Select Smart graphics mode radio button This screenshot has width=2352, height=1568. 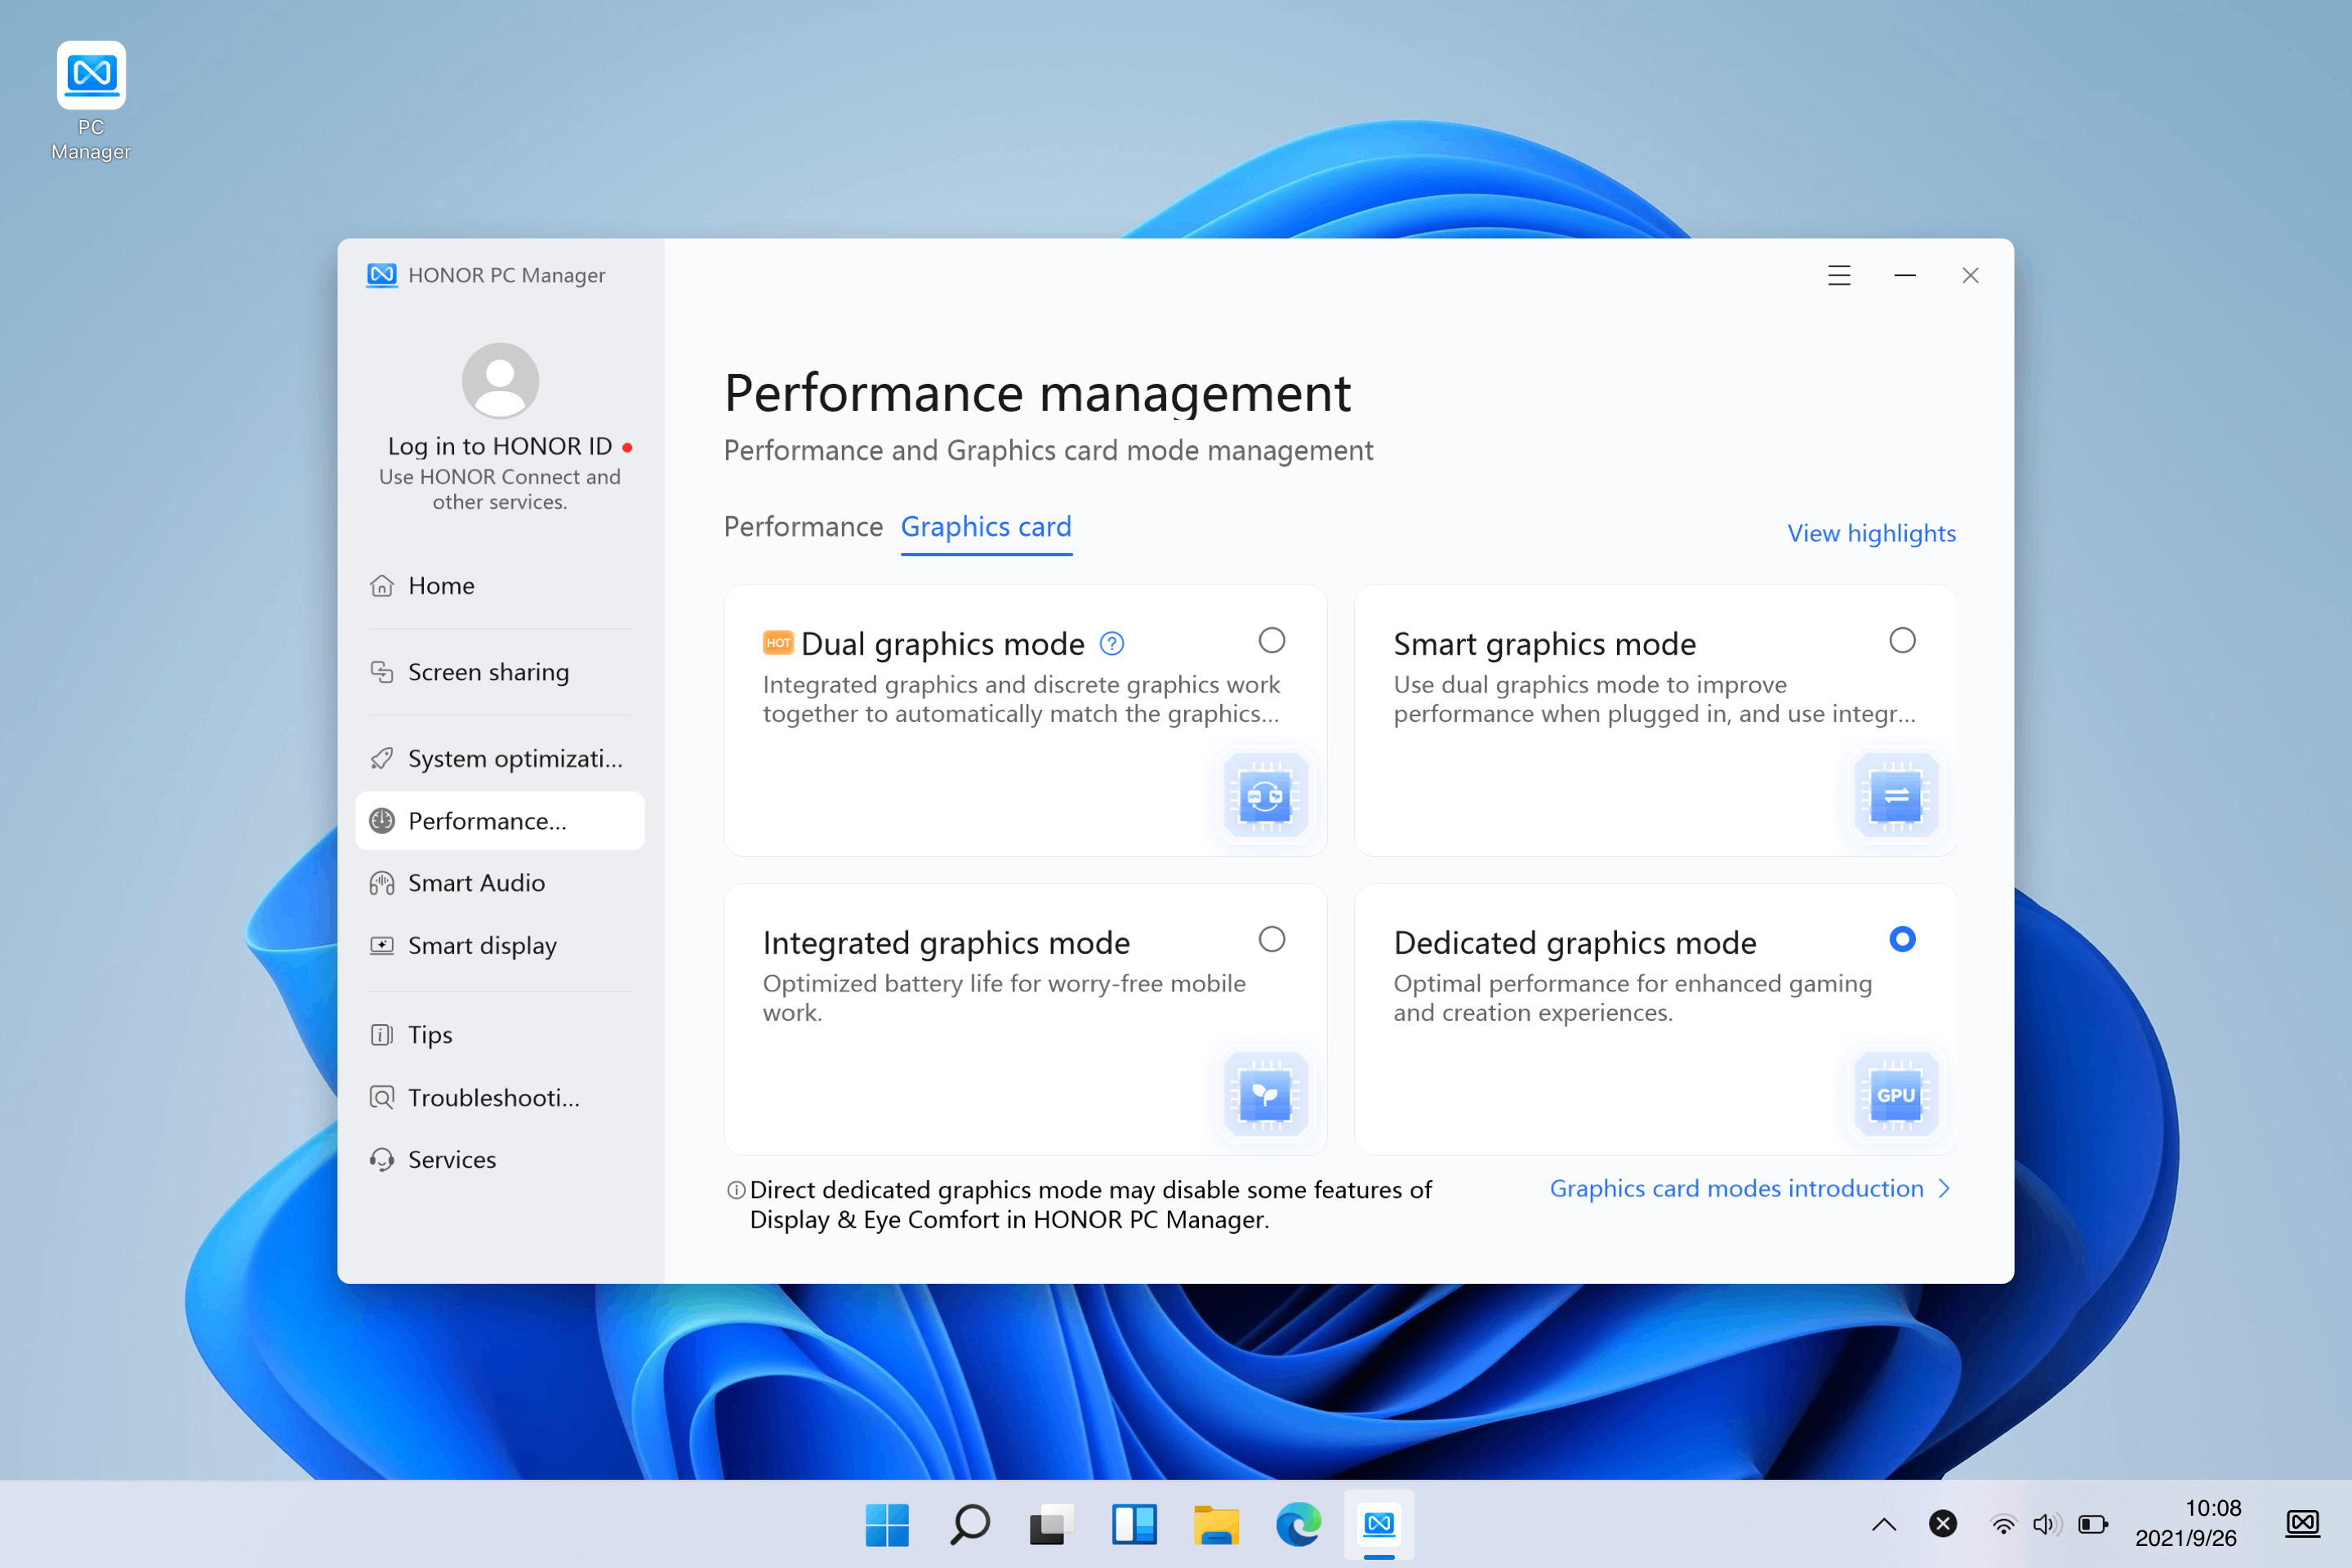point(1903,640)
